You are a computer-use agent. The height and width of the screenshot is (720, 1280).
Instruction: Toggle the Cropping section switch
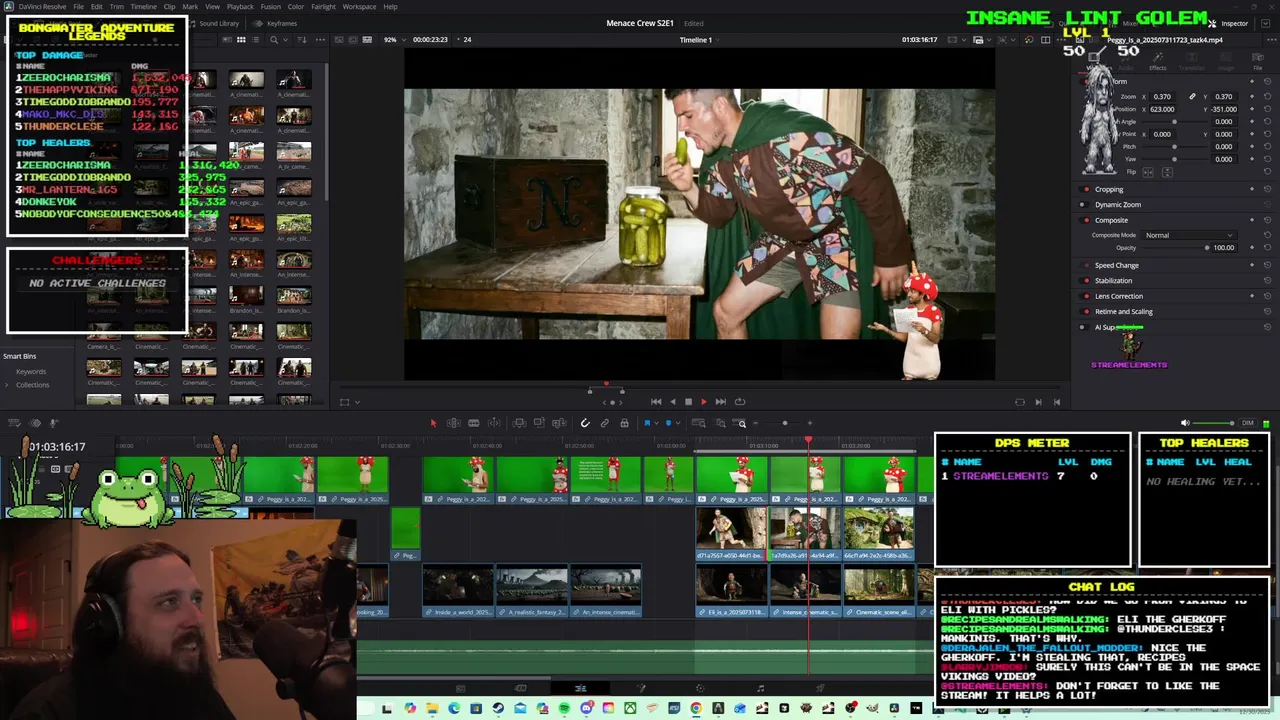(1086, 189)
